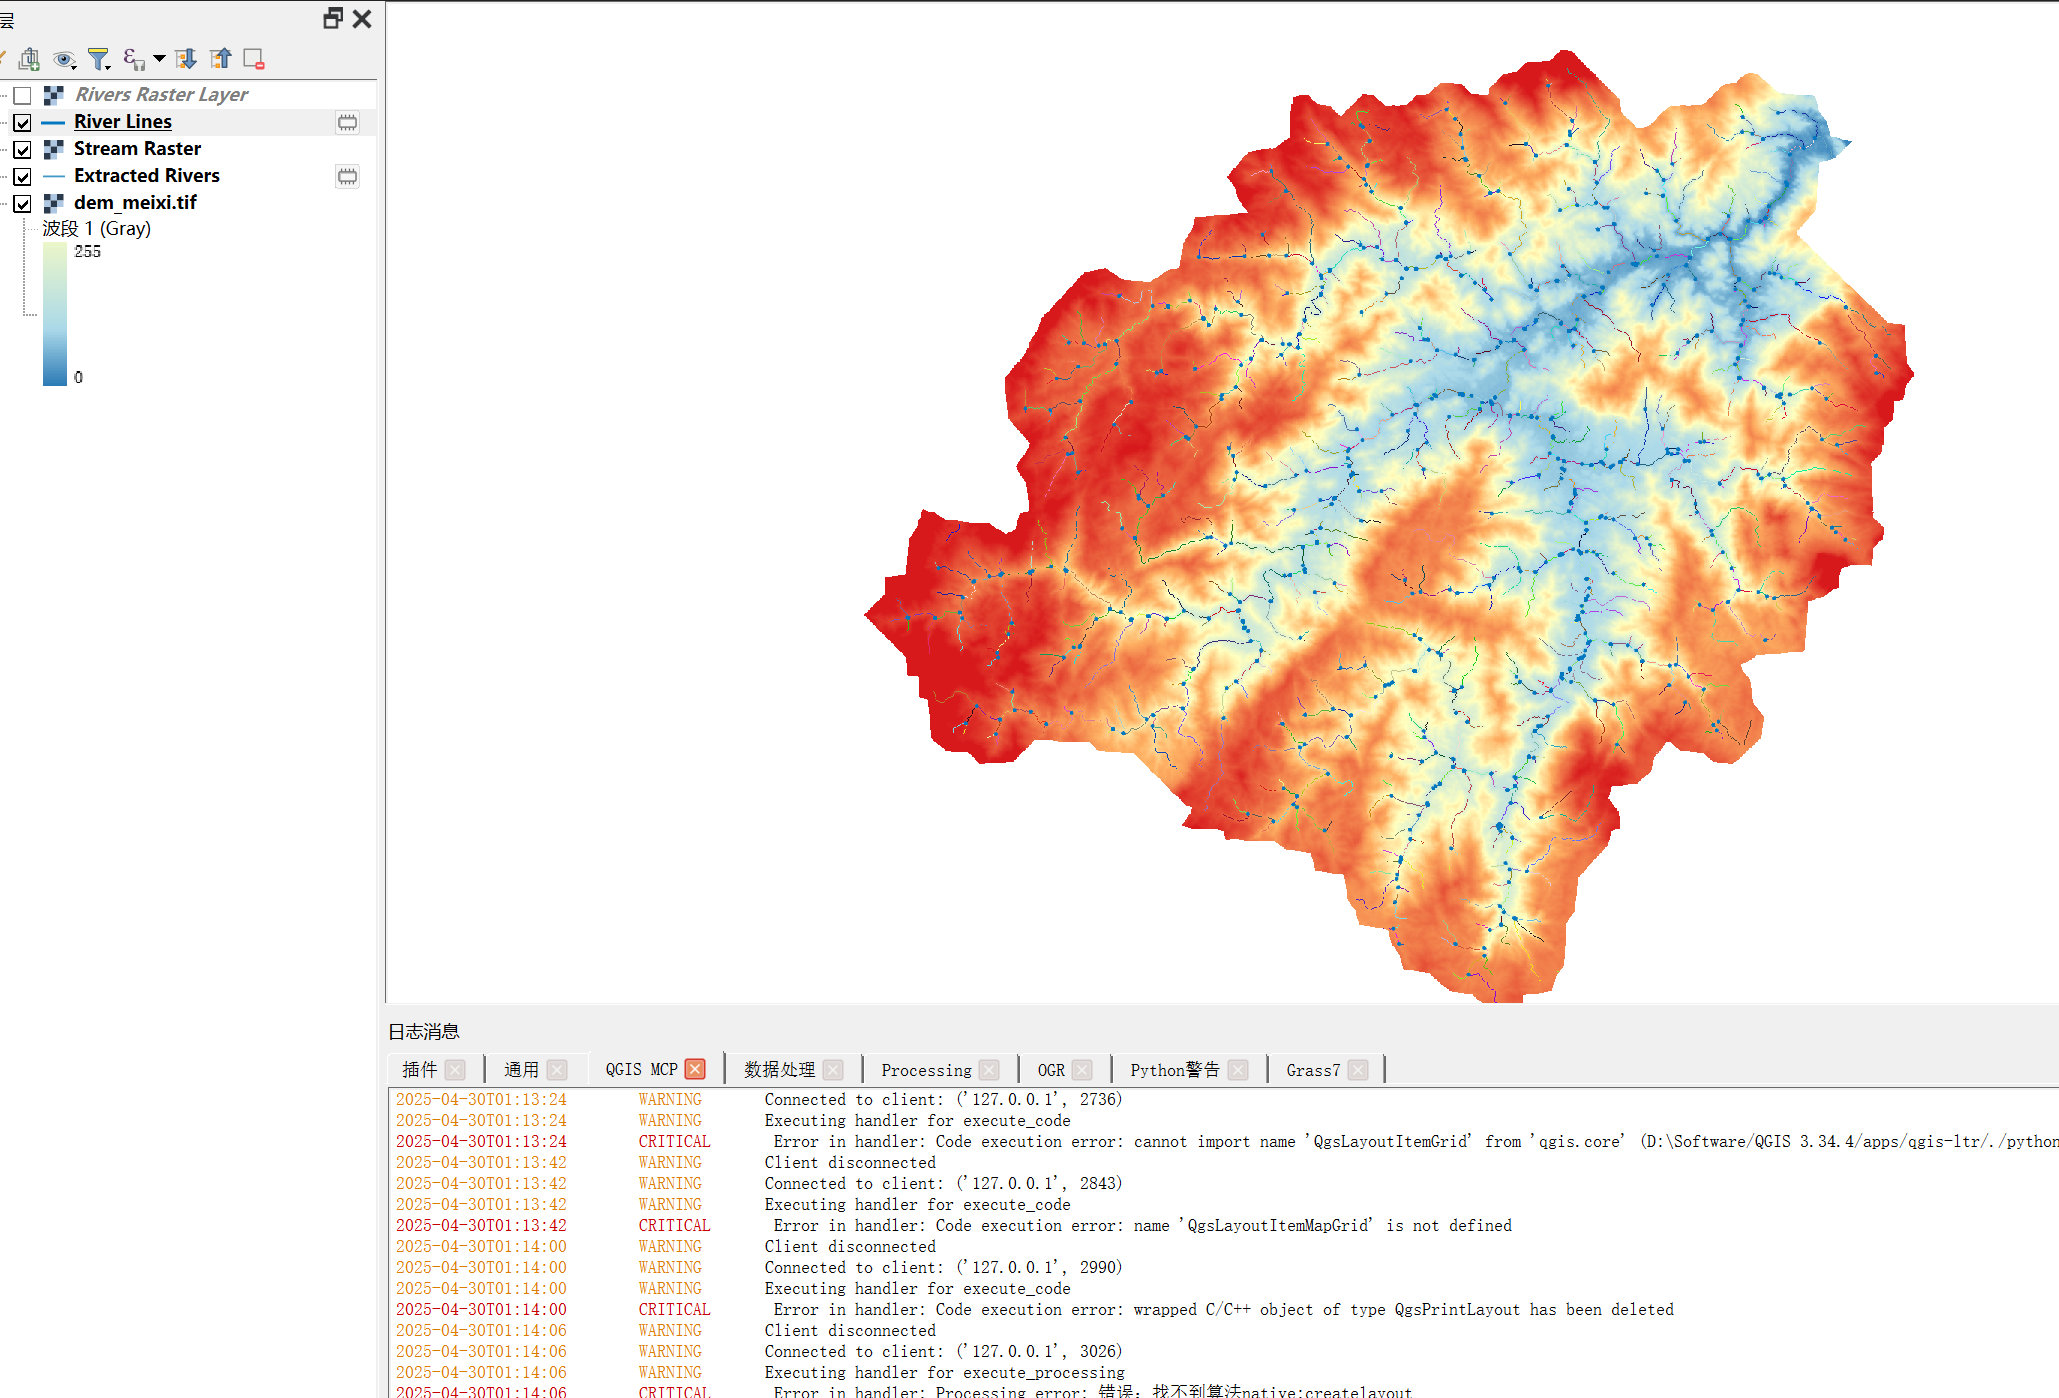Viewport: 2059px width, 1398px height.
Task: Click the raster icon of Stream Raster
Action: pyautogui.click(x=54, y=149)
